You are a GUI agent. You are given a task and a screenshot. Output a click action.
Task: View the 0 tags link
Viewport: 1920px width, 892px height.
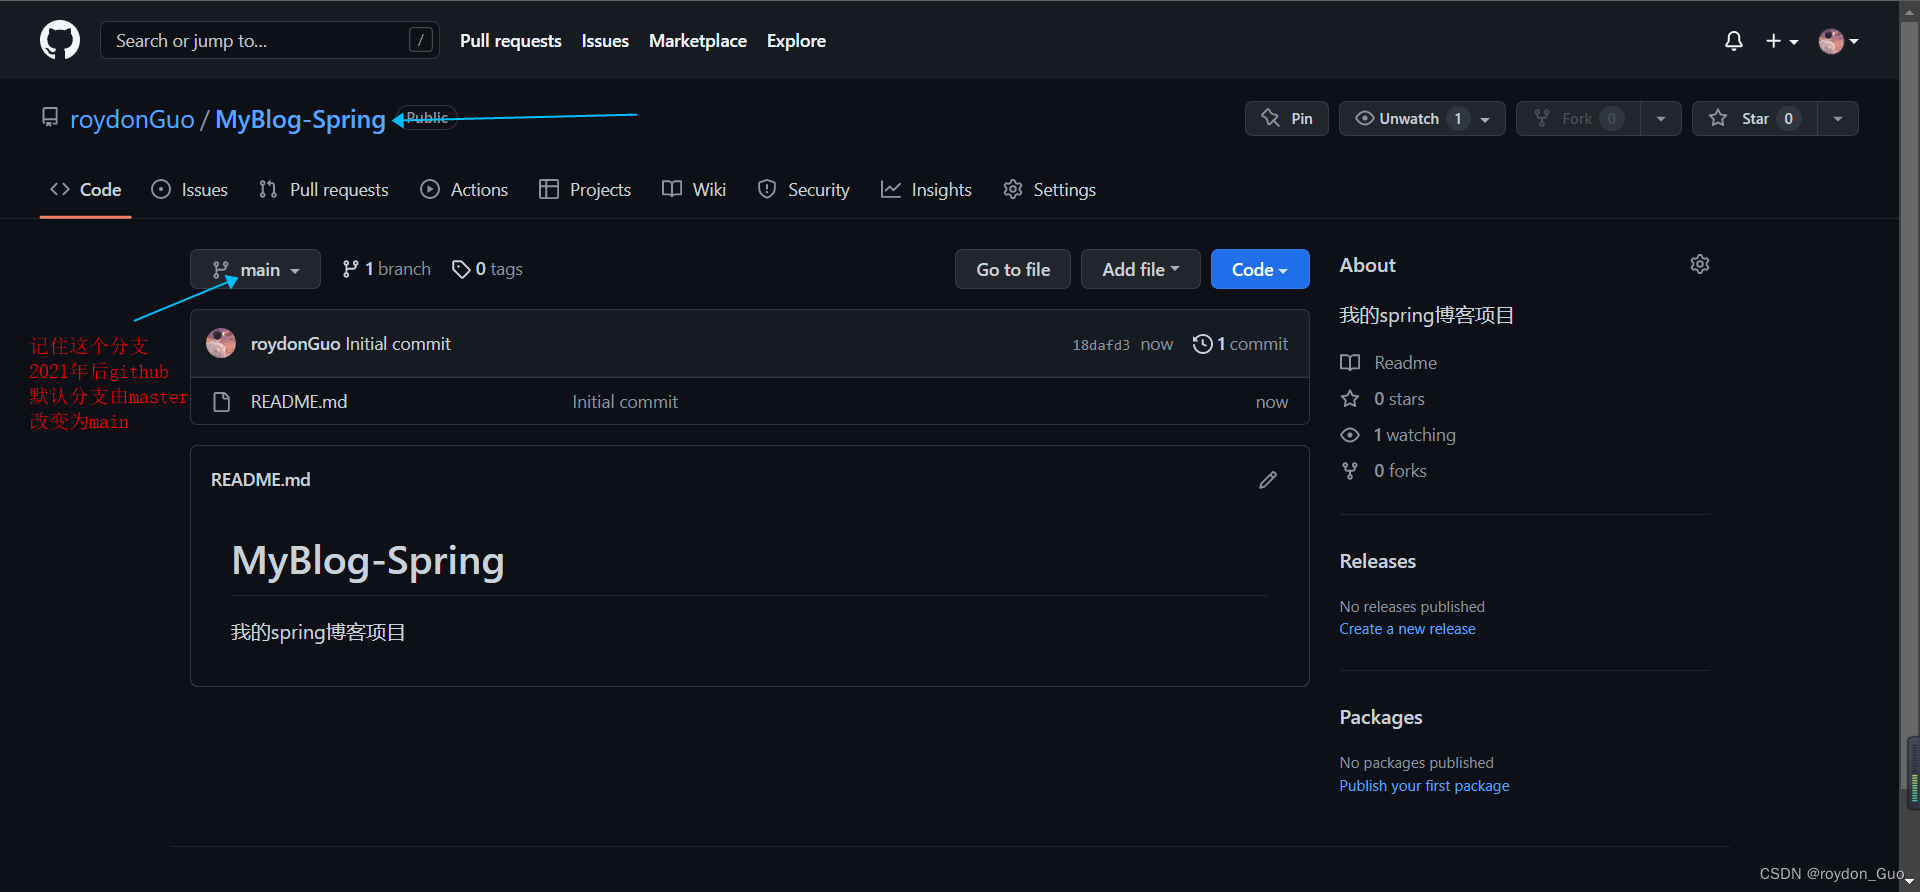(x=487, y=269)
